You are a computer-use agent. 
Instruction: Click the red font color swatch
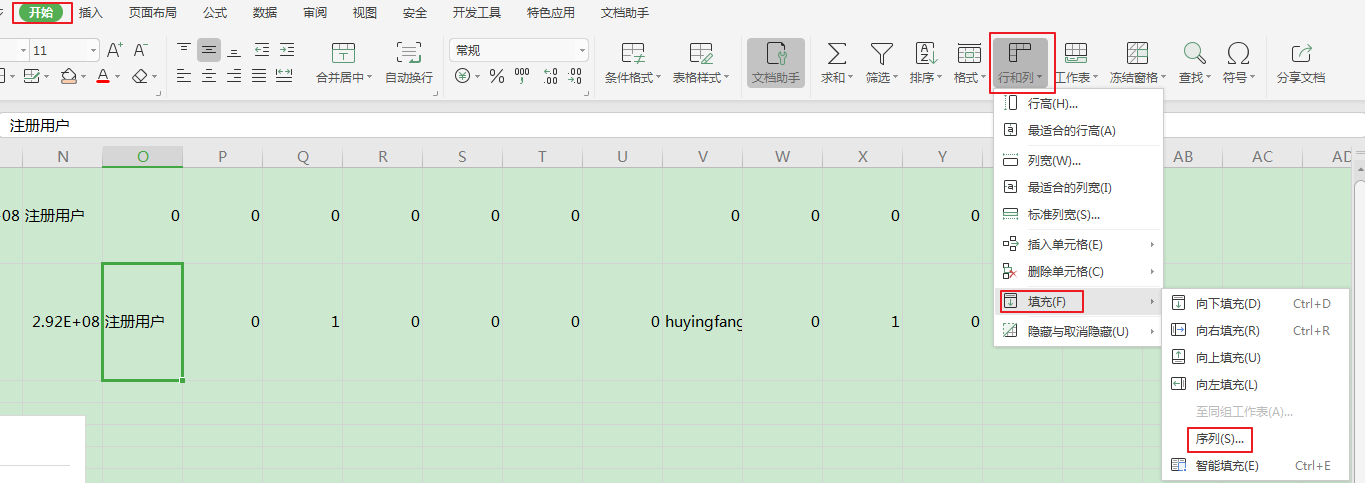103,76
